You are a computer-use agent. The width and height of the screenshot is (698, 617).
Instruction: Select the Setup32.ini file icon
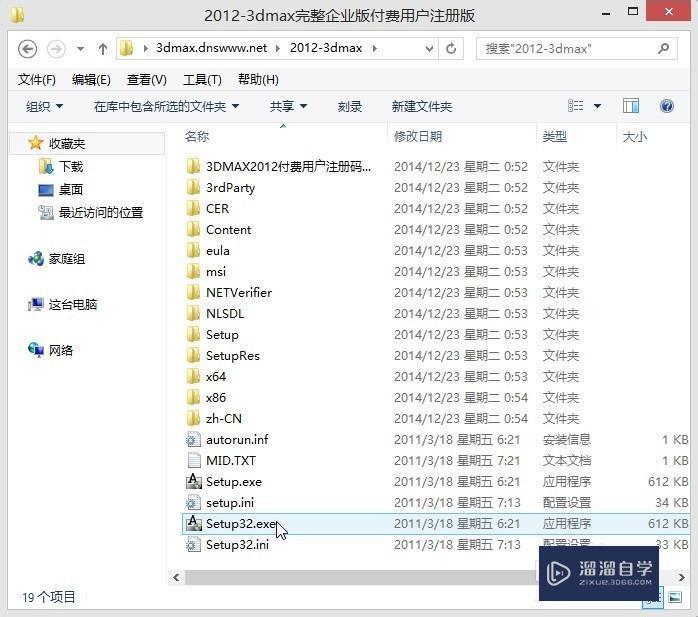click(193, 544)
